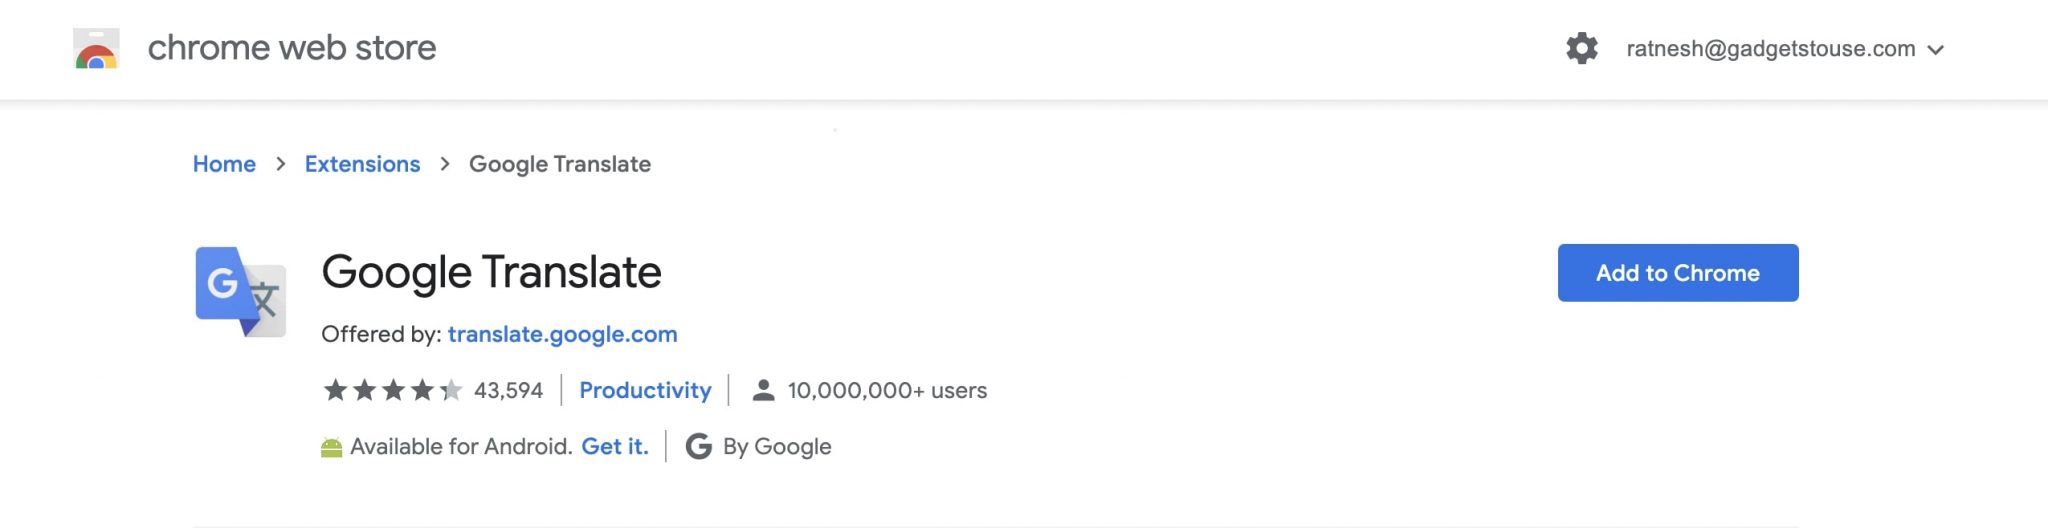
Task: Expand the chevron arrow beside account email
Action: click(x=1936, y=50)
